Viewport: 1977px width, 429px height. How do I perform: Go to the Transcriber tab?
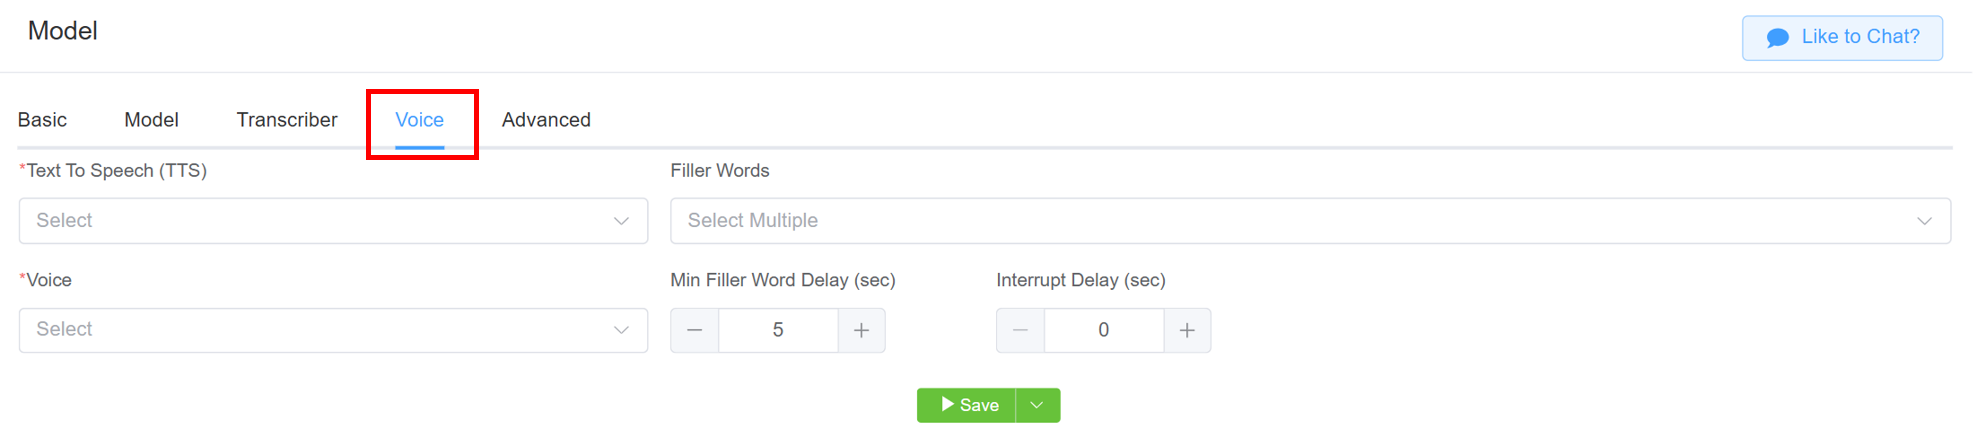tap(287, 120)
